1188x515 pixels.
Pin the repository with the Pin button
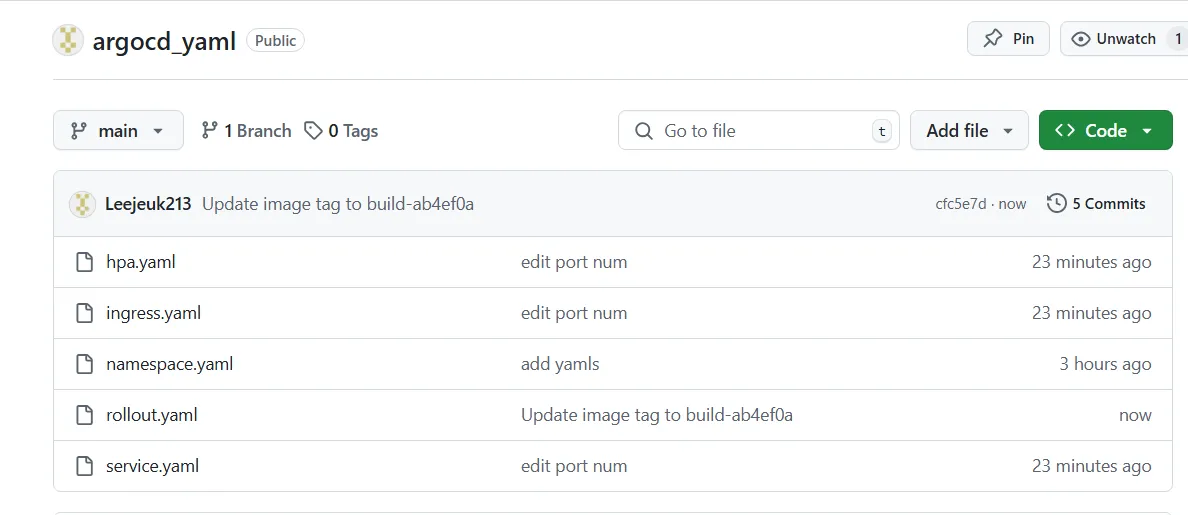[1008, 39]
